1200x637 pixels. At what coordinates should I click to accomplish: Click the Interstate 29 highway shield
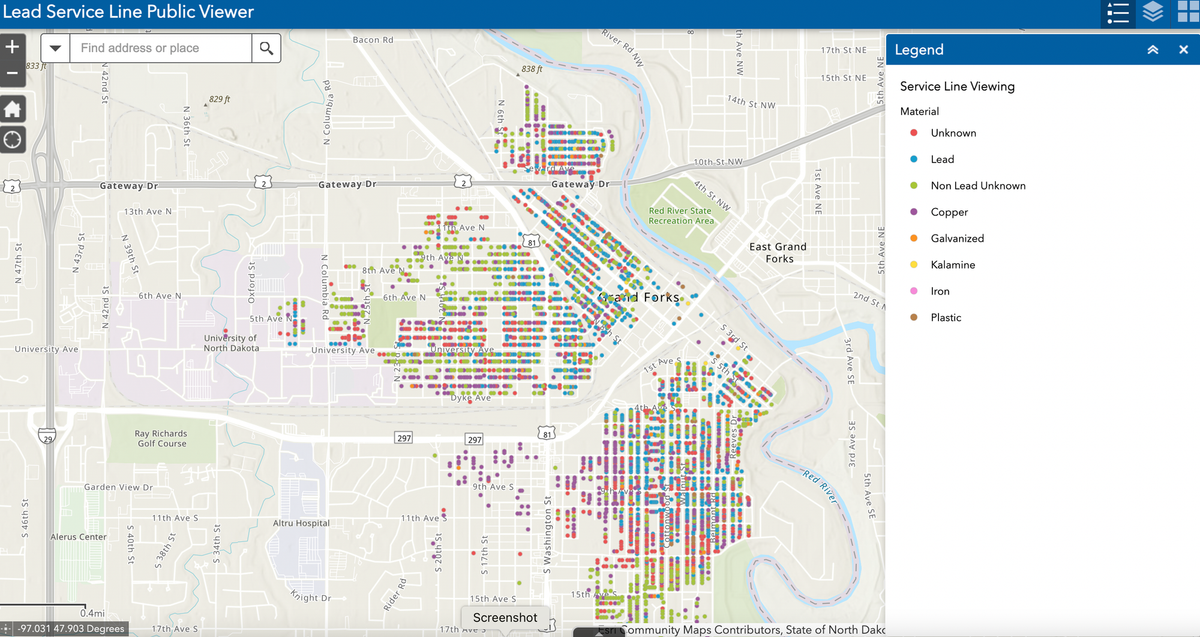click(x=46, y=437)
